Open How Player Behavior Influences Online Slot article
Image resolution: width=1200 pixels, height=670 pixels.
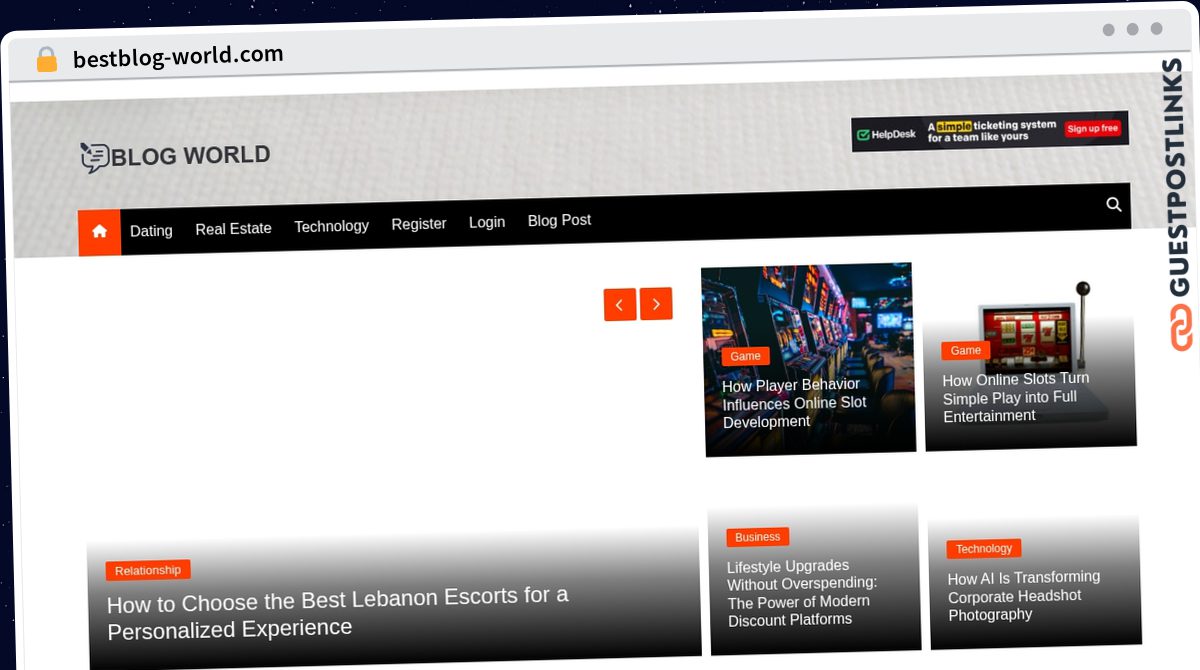tap(794, 403)
